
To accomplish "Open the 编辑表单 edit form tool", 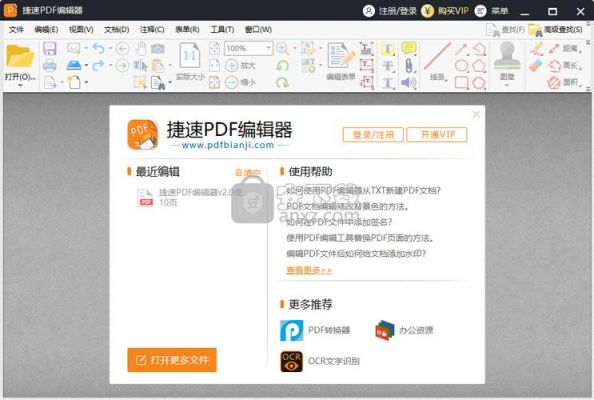I will click(341, 61).
